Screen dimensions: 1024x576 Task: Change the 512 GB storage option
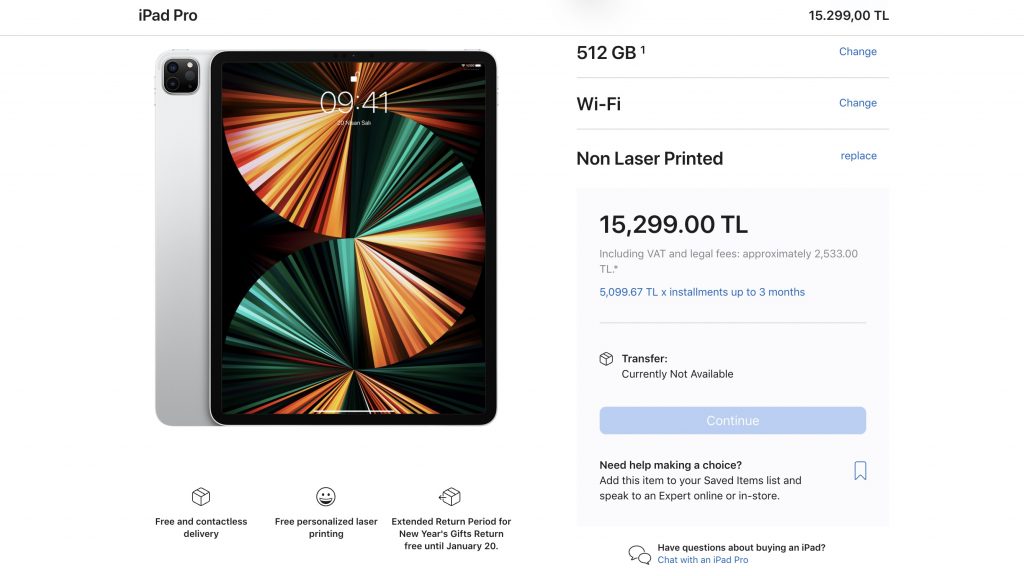857,52
